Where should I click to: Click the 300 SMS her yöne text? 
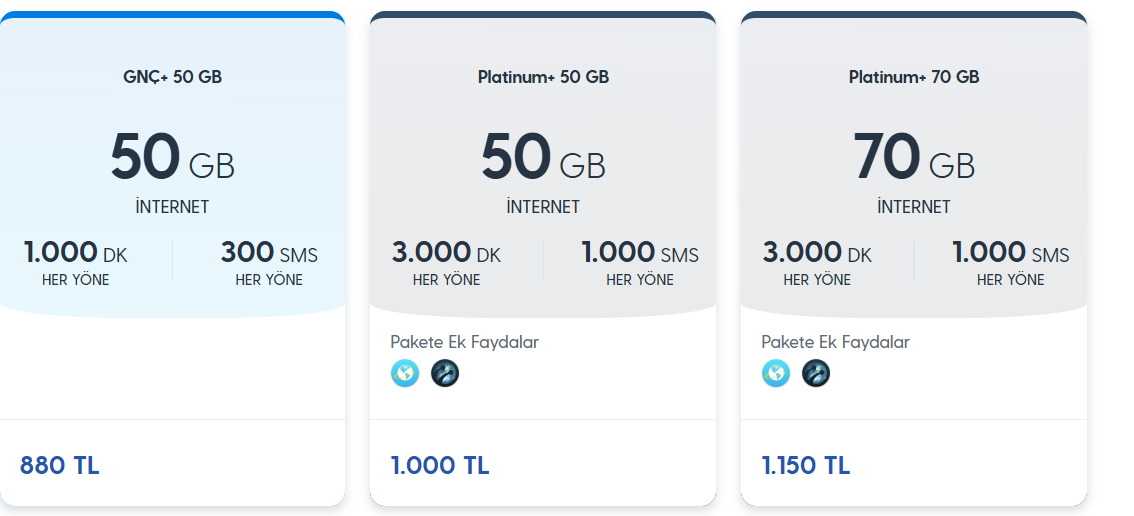[x=269, y=263]
